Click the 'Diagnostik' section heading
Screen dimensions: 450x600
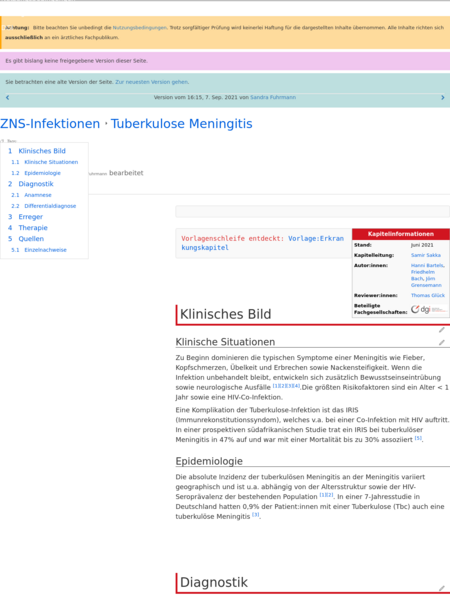[x=214, y=582]
